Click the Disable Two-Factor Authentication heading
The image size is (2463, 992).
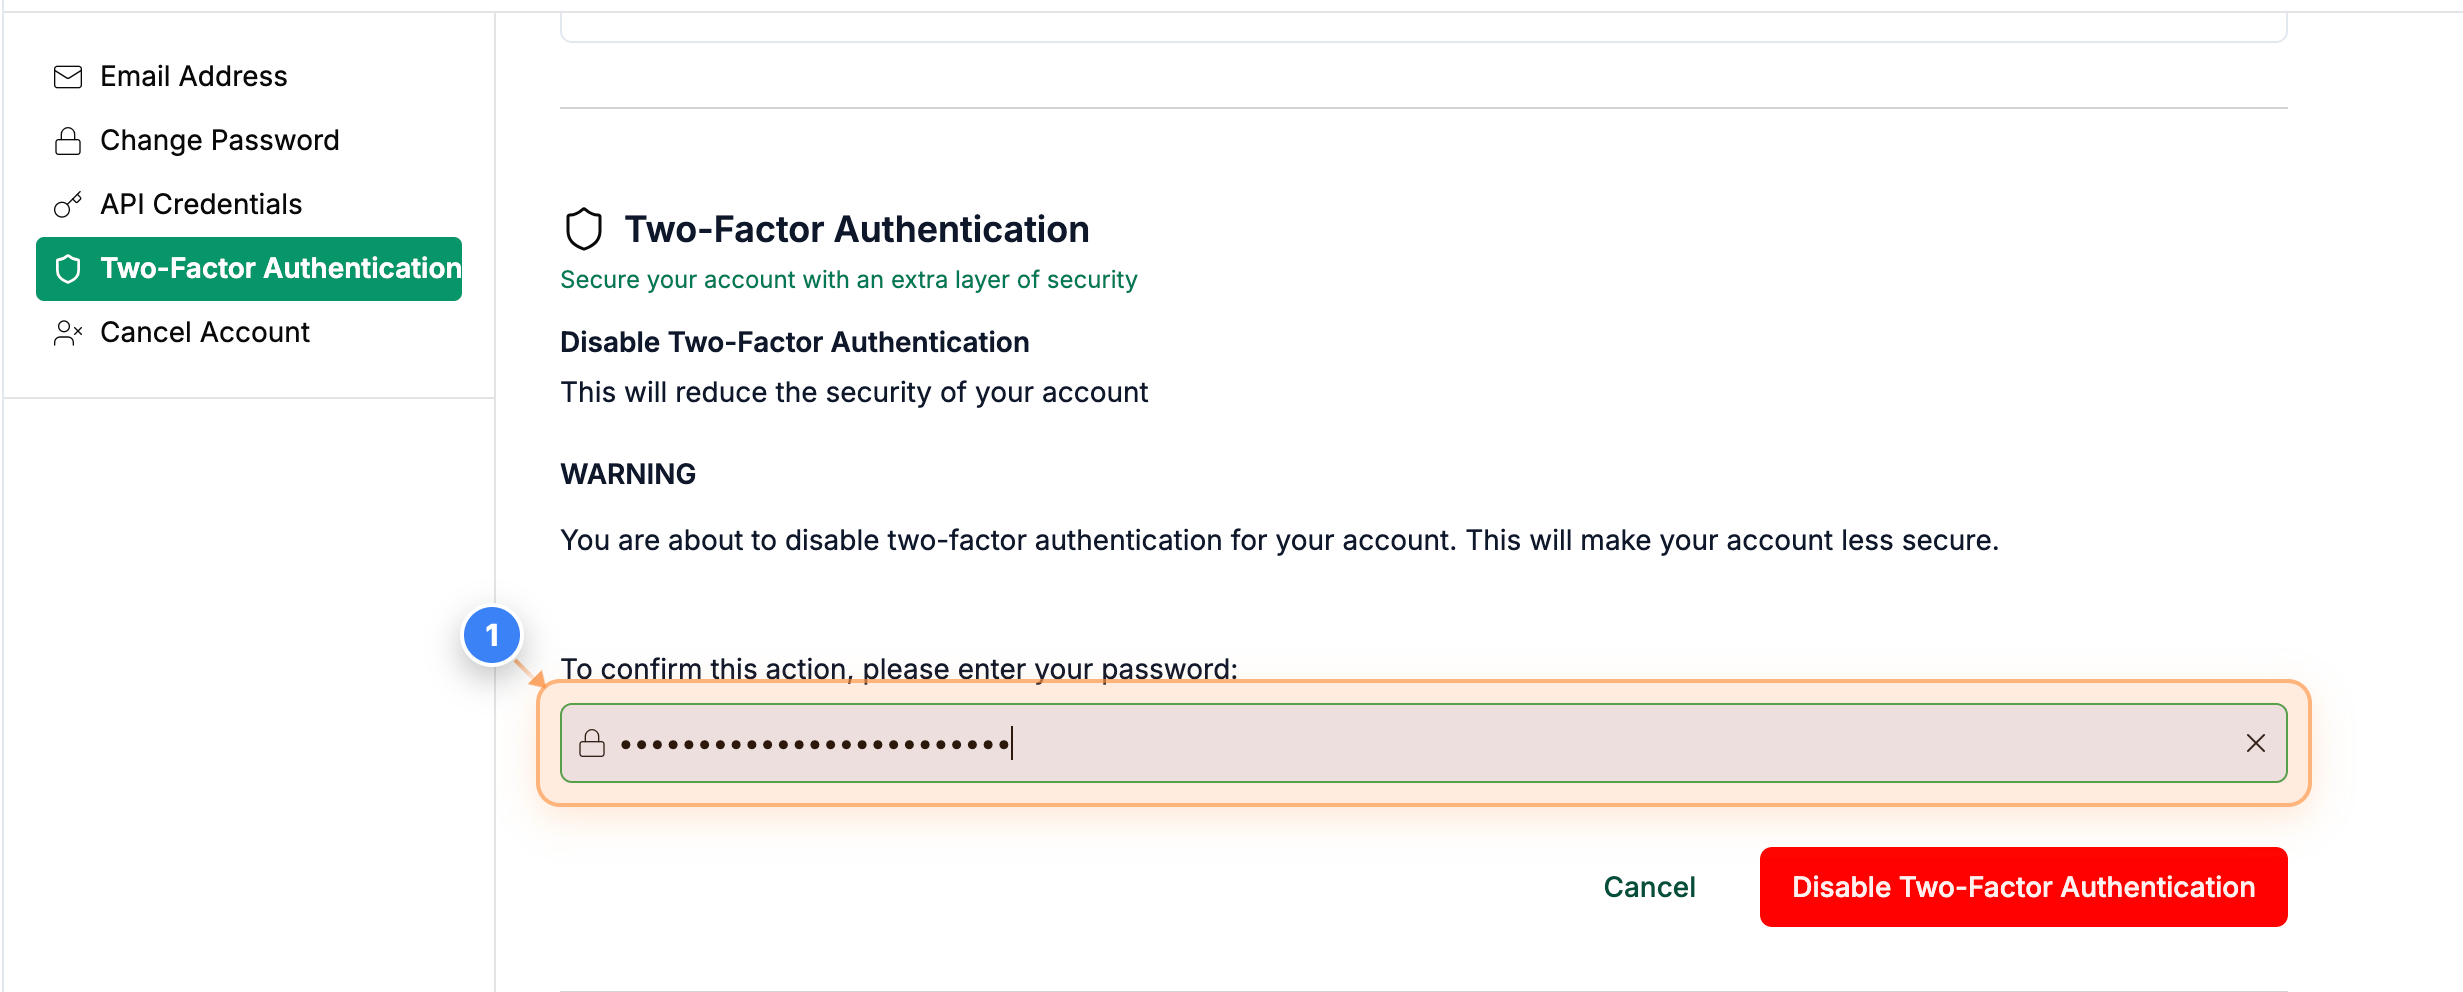point(794,342)
